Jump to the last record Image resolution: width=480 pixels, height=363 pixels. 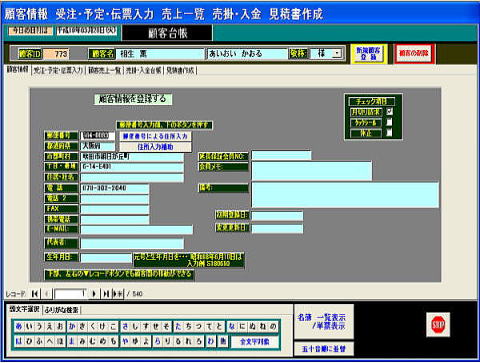click(106, 294)
